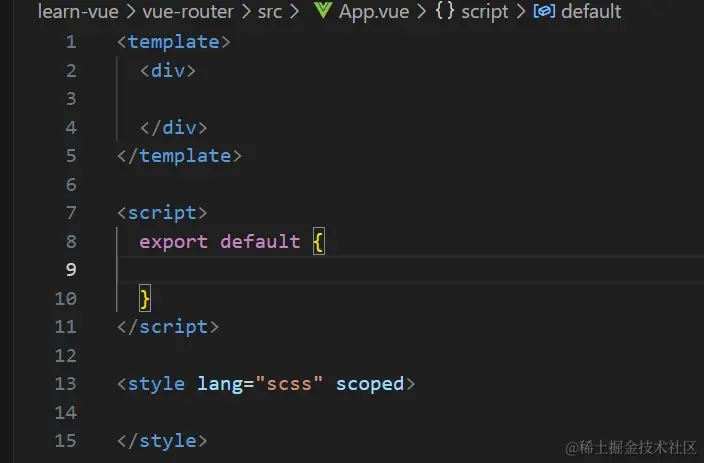Open the learn-vue breadcrumb segment
The image size is (704, 463).
click(x=78, y=11)
